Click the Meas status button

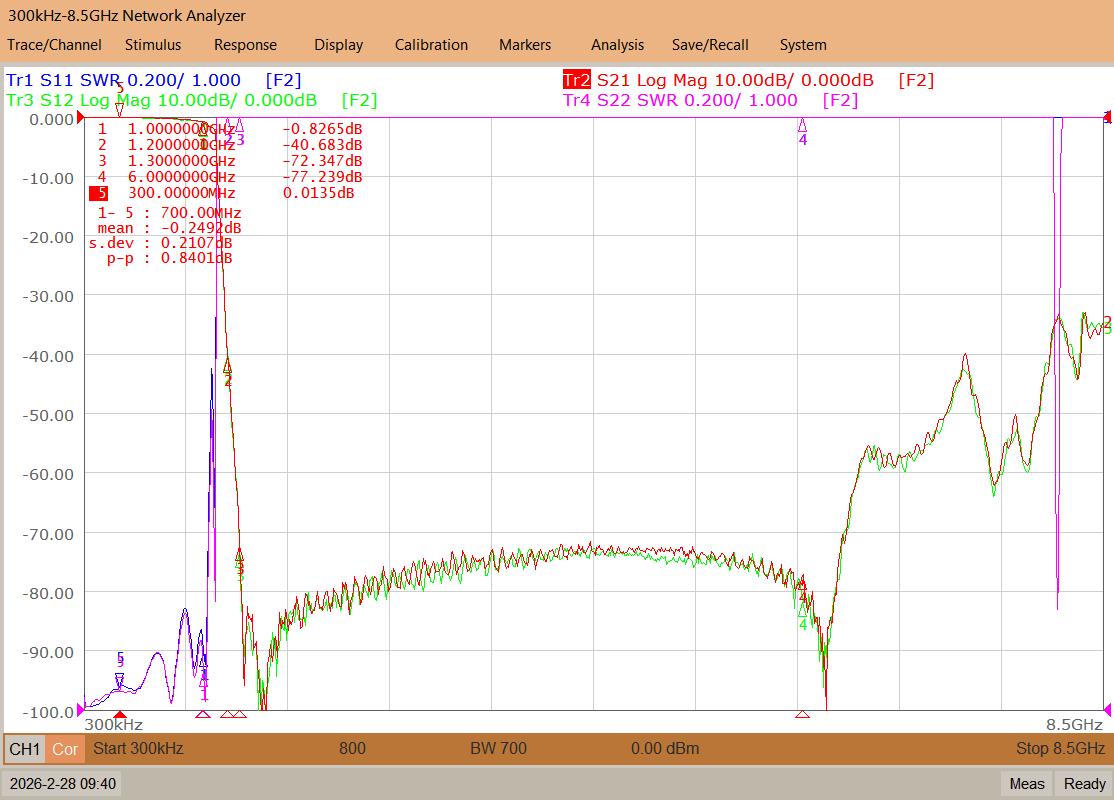pyautogui.click(x=1027, y=784)
